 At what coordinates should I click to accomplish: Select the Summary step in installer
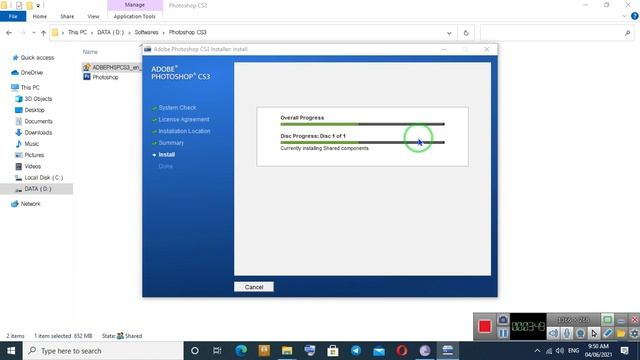(x=171, y=143)
